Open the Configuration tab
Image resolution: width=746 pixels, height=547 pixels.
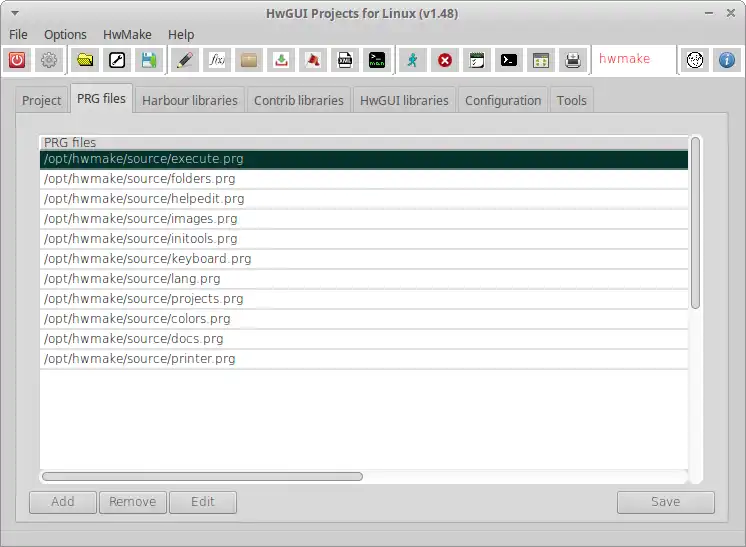[503, 100]
